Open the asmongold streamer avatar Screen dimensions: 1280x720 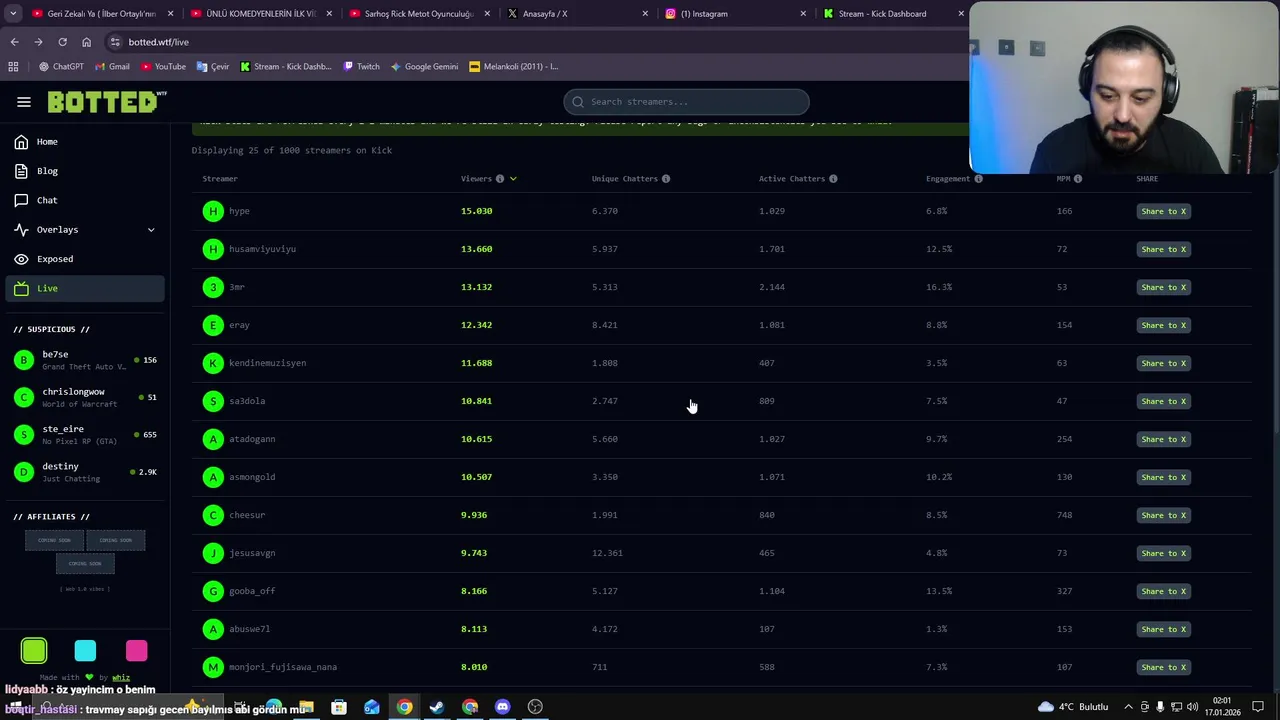pyautogui.click(x=213, y=477)
